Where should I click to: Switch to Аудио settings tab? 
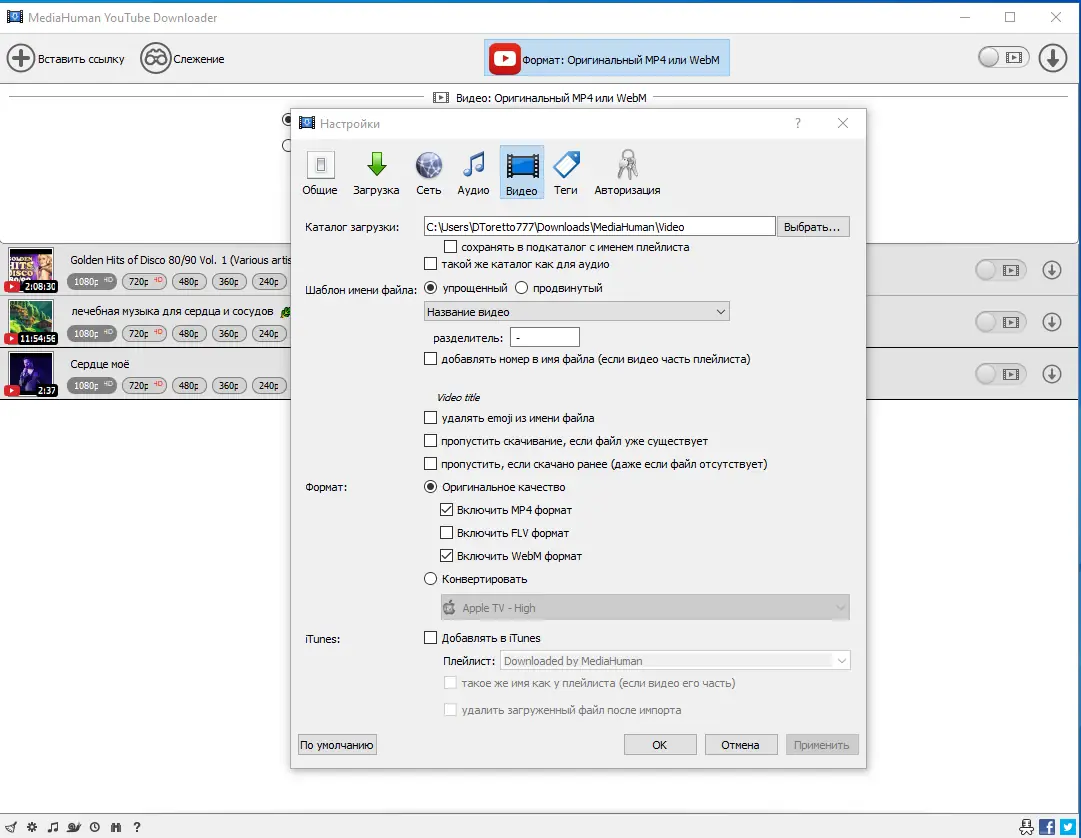pos(473,172)
